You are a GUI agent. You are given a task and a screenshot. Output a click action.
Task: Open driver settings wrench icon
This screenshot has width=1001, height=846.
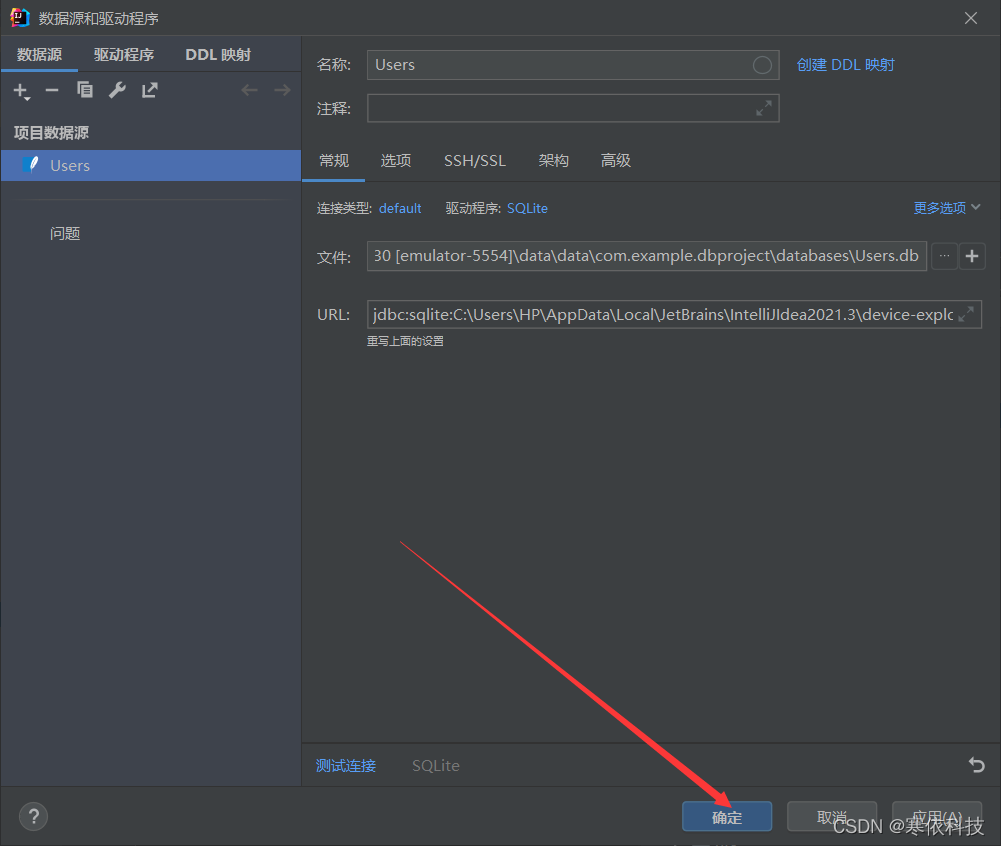pos(117,90)
